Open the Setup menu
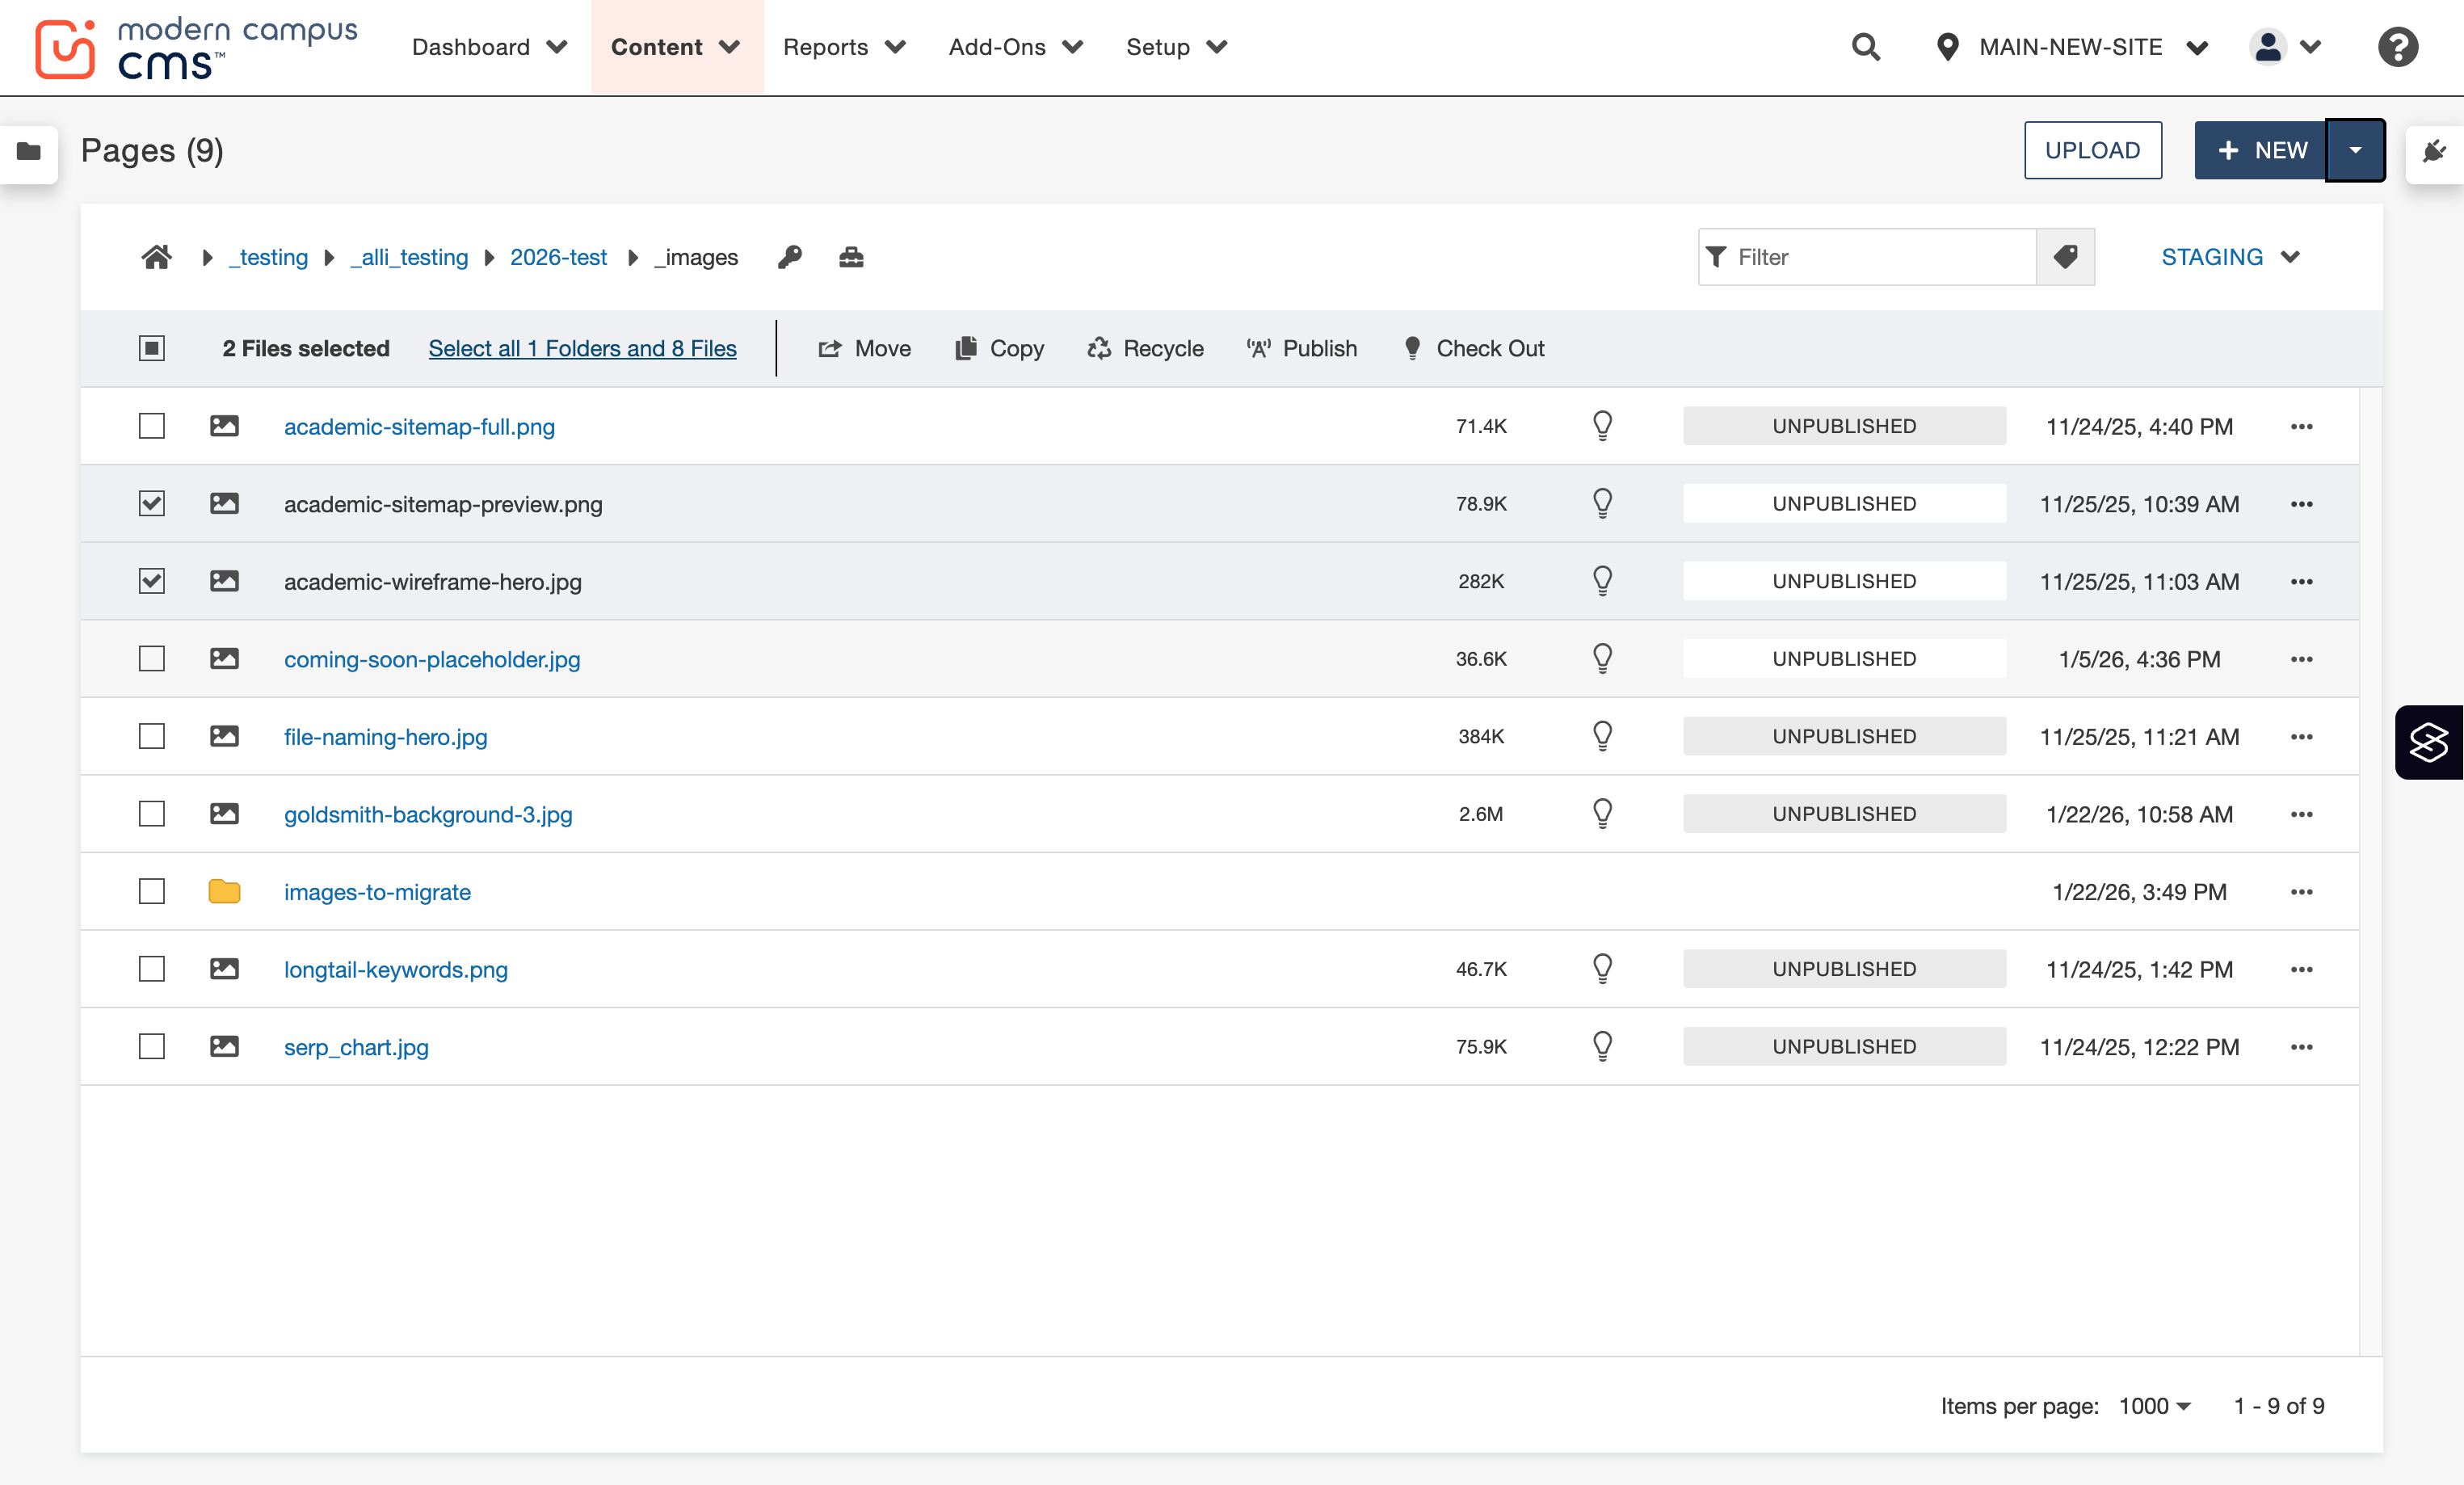This screenshot has width=2464, height=1485. click(x=1176, y=47)
